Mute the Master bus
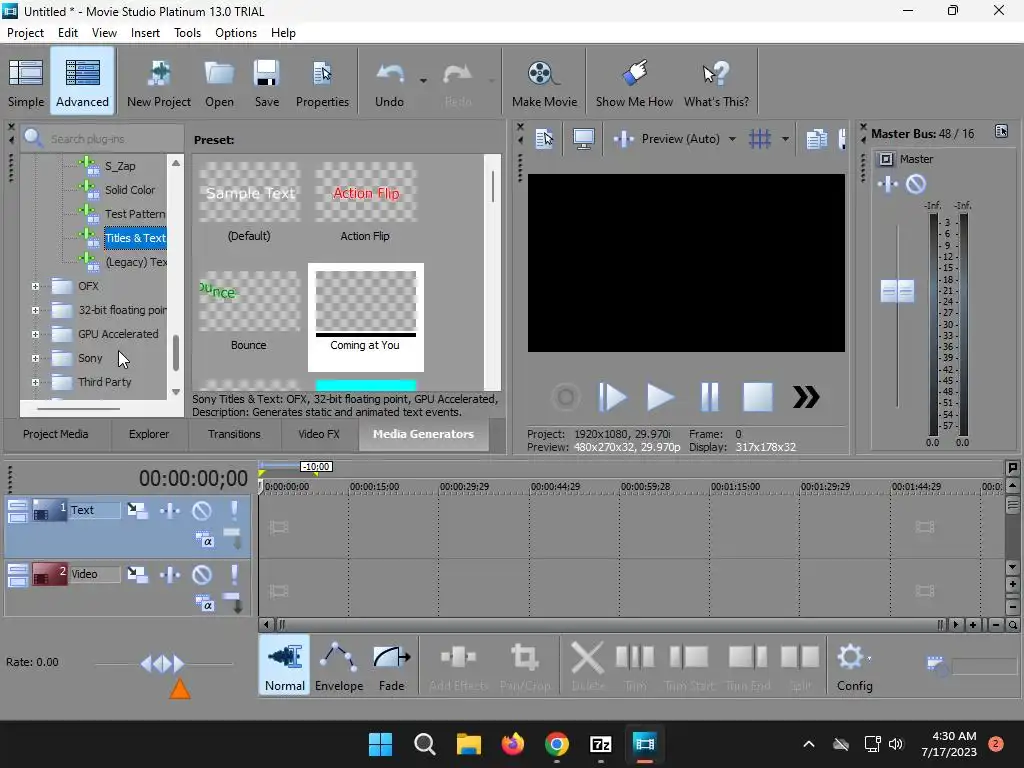 916,185
